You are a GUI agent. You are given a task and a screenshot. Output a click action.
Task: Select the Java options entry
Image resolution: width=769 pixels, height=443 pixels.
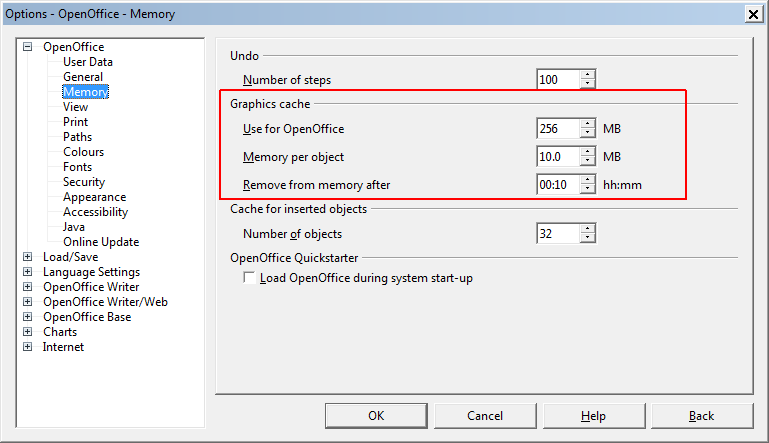74,227
